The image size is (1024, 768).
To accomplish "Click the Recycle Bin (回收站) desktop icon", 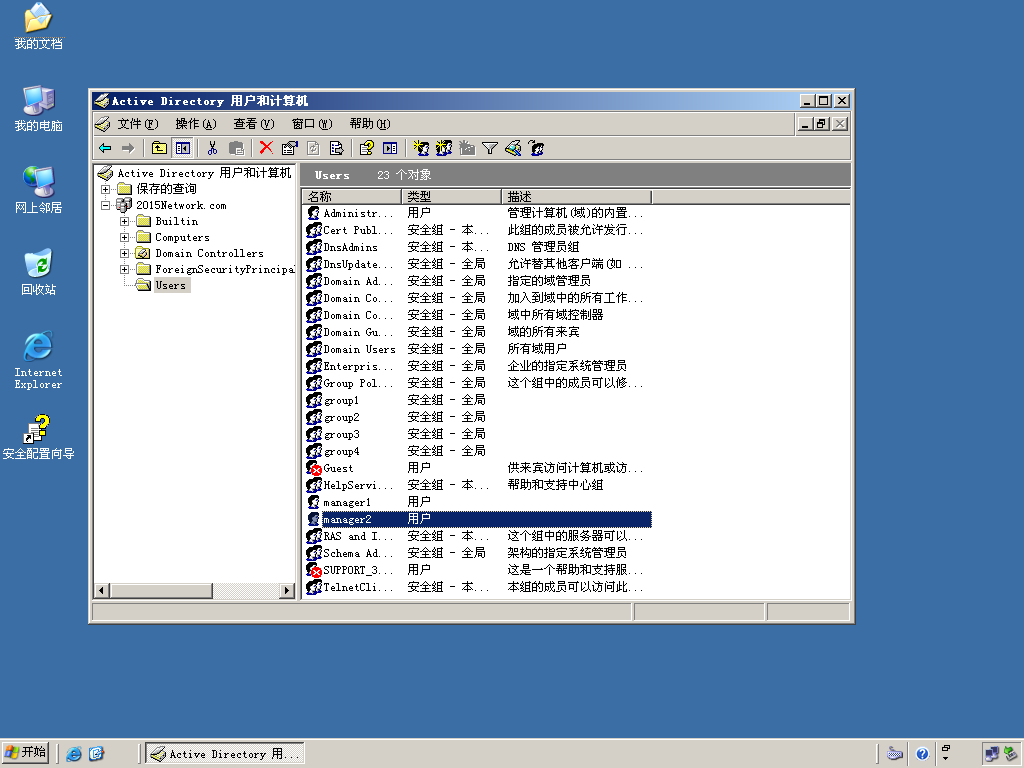I will (x=39, y=272).
